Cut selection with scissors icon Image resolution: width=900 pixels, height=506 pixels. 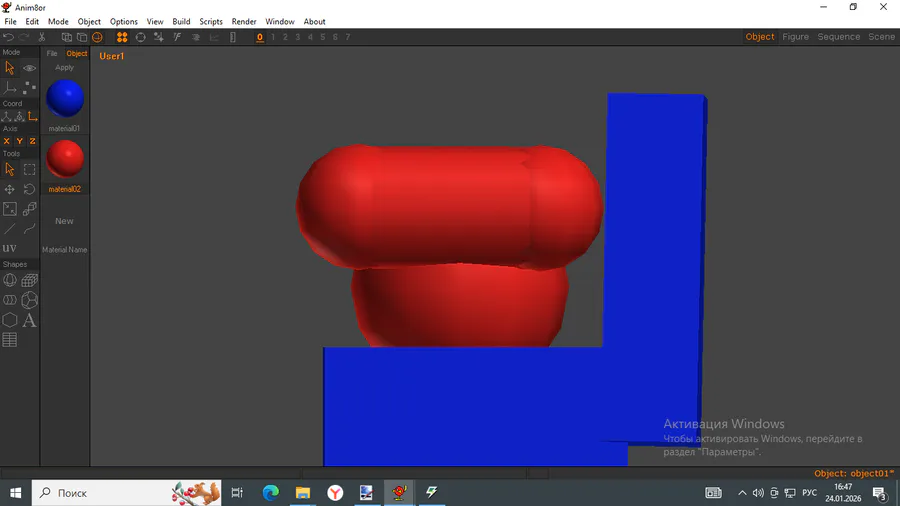click(x=42, y=37)
